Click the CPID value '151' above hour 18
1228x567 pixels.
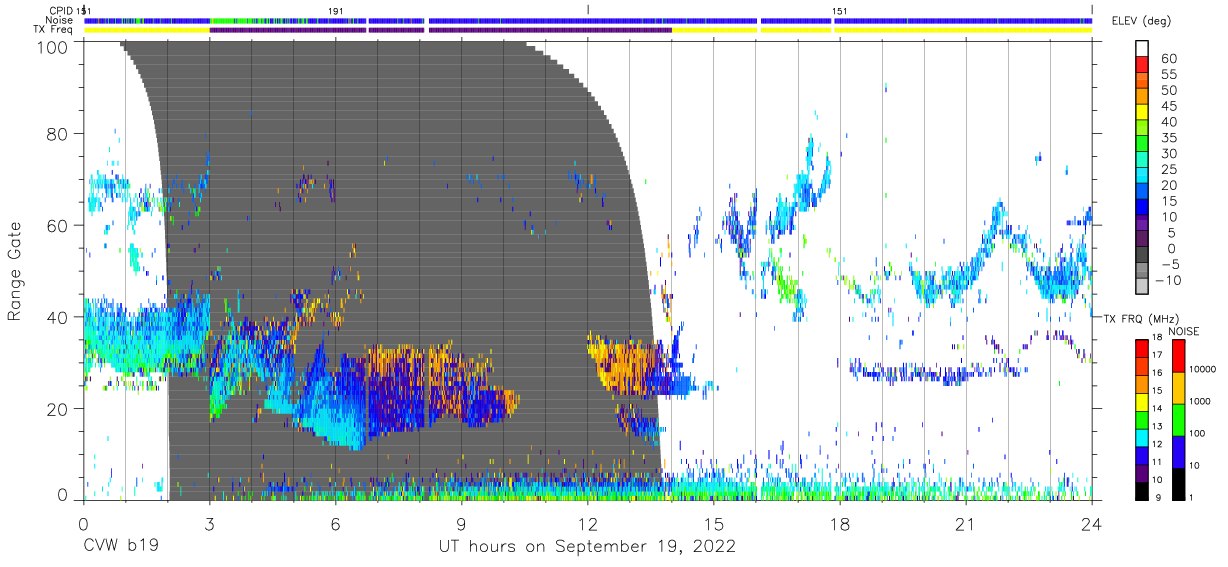[840, 10]
